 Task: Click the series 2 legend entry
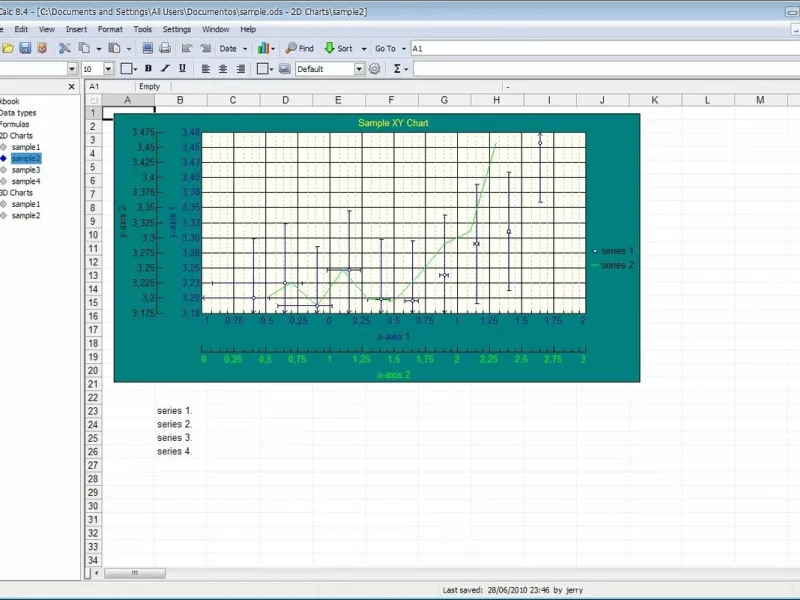coord(612,265)
